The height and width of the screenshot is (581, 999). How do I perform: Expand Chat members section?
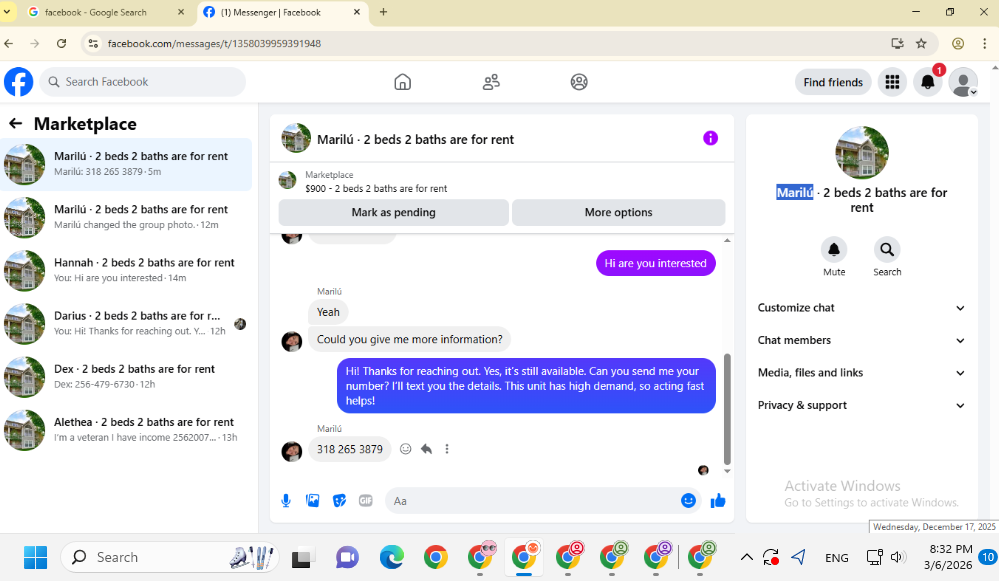[x=861, y=340]
